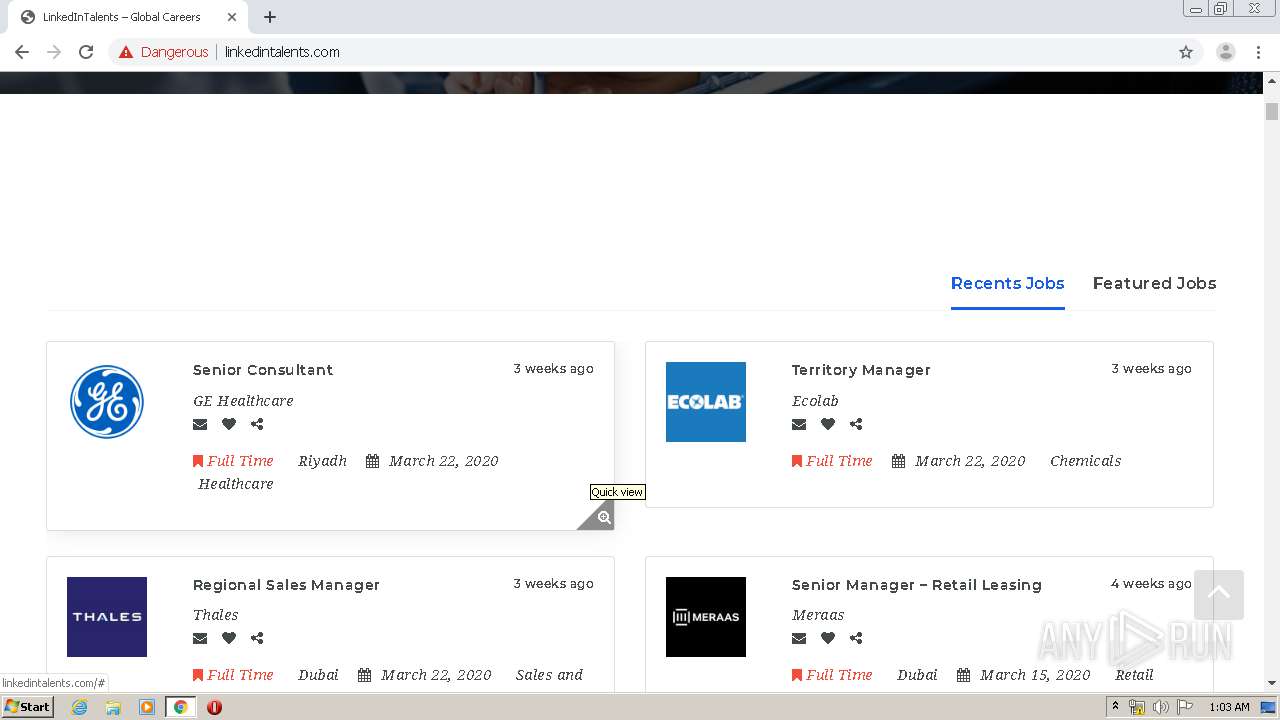Open Senior Consultant job title

[263, 370]
